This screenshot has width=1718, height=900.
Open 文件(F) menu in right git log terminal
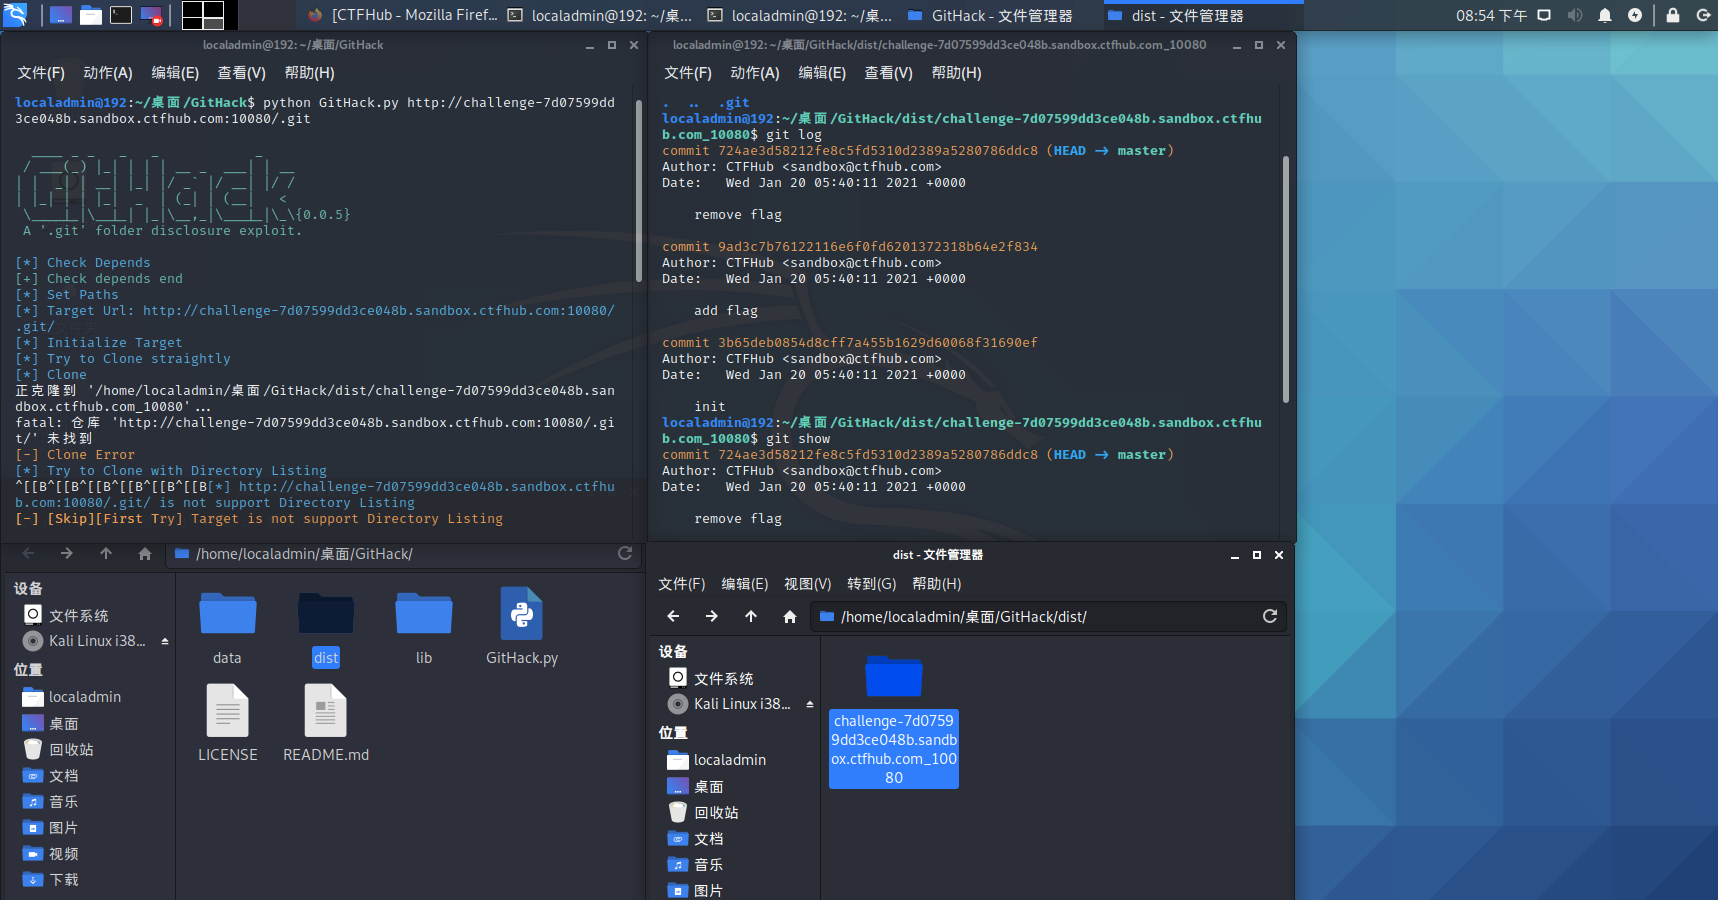tap(688, 73)
